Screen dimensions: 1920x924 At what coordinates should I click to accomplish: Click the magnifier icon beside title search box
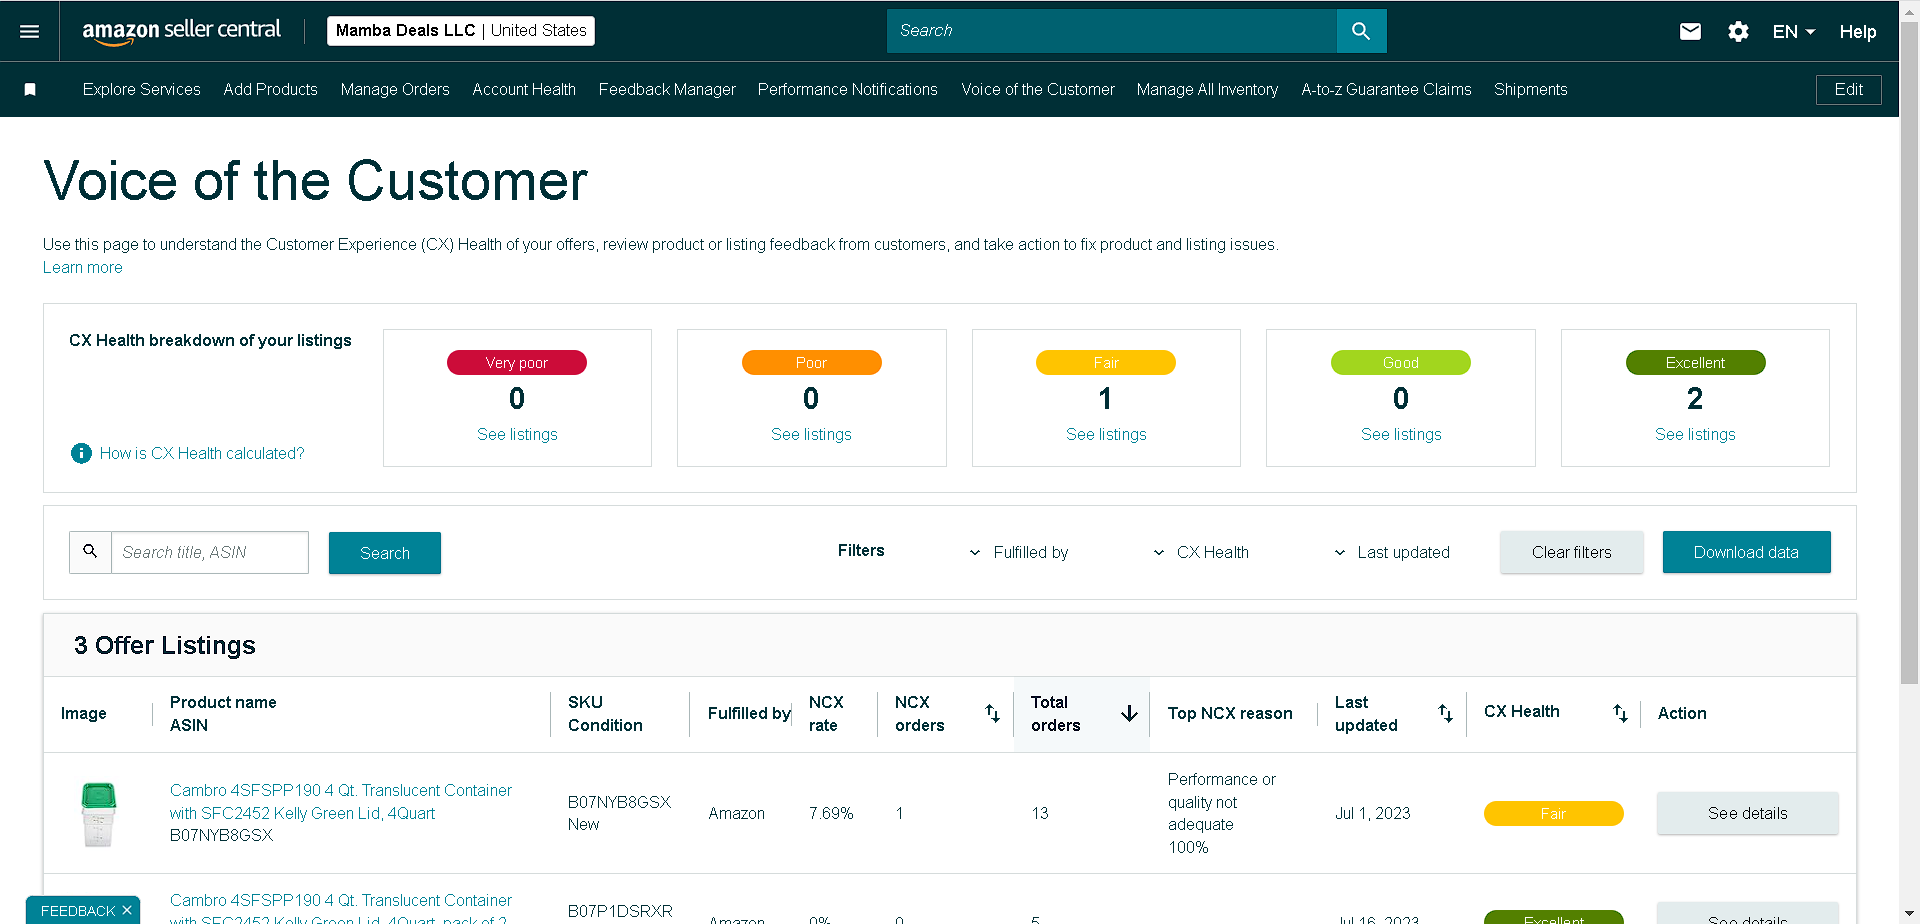click(90, 552)
